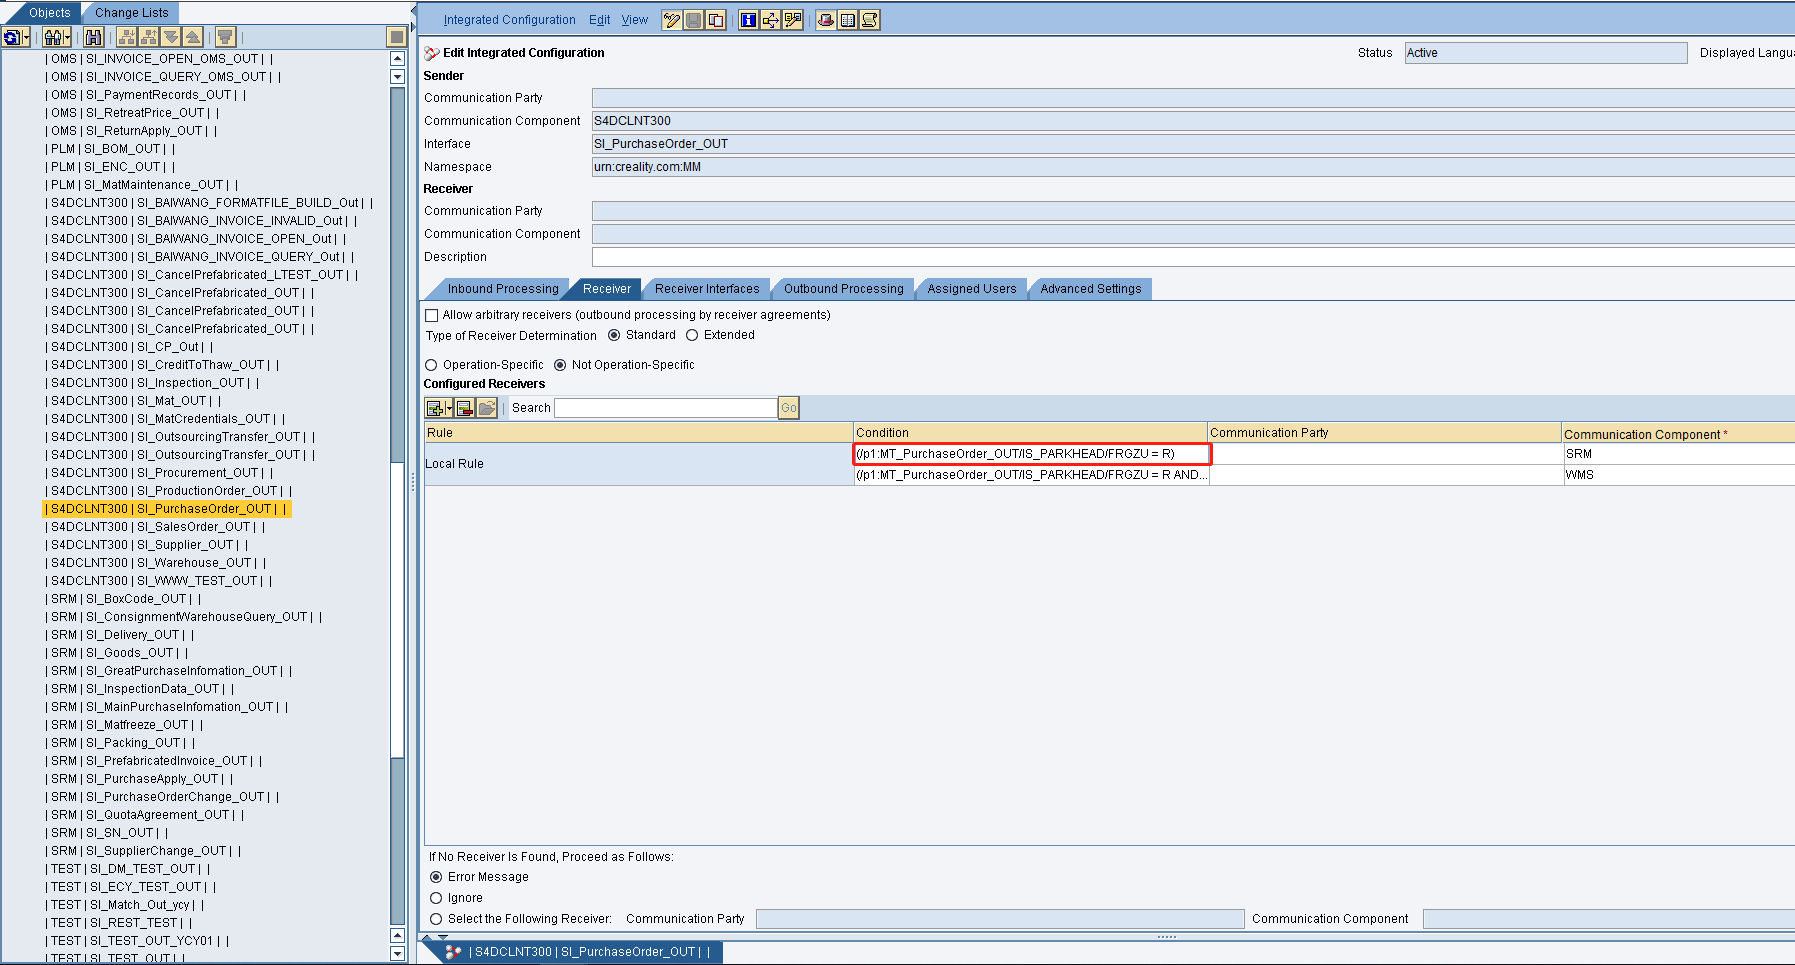Viewport: 1795px width, 965px height.
Task: Switch to the Change Lists tab
Action: coord(130,12)
